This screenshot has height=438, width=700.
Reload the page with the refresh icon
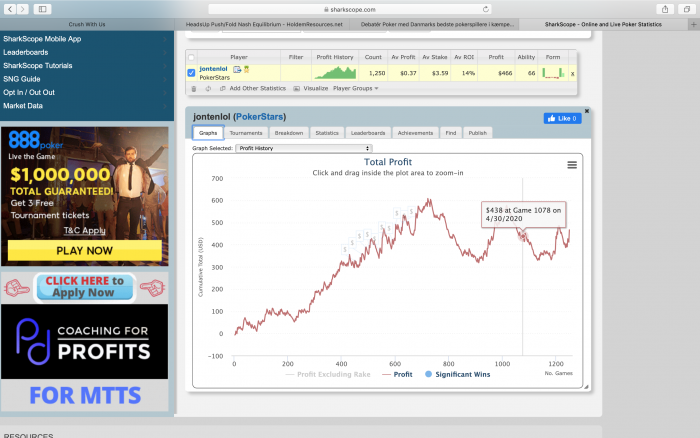tap(486, 9)
